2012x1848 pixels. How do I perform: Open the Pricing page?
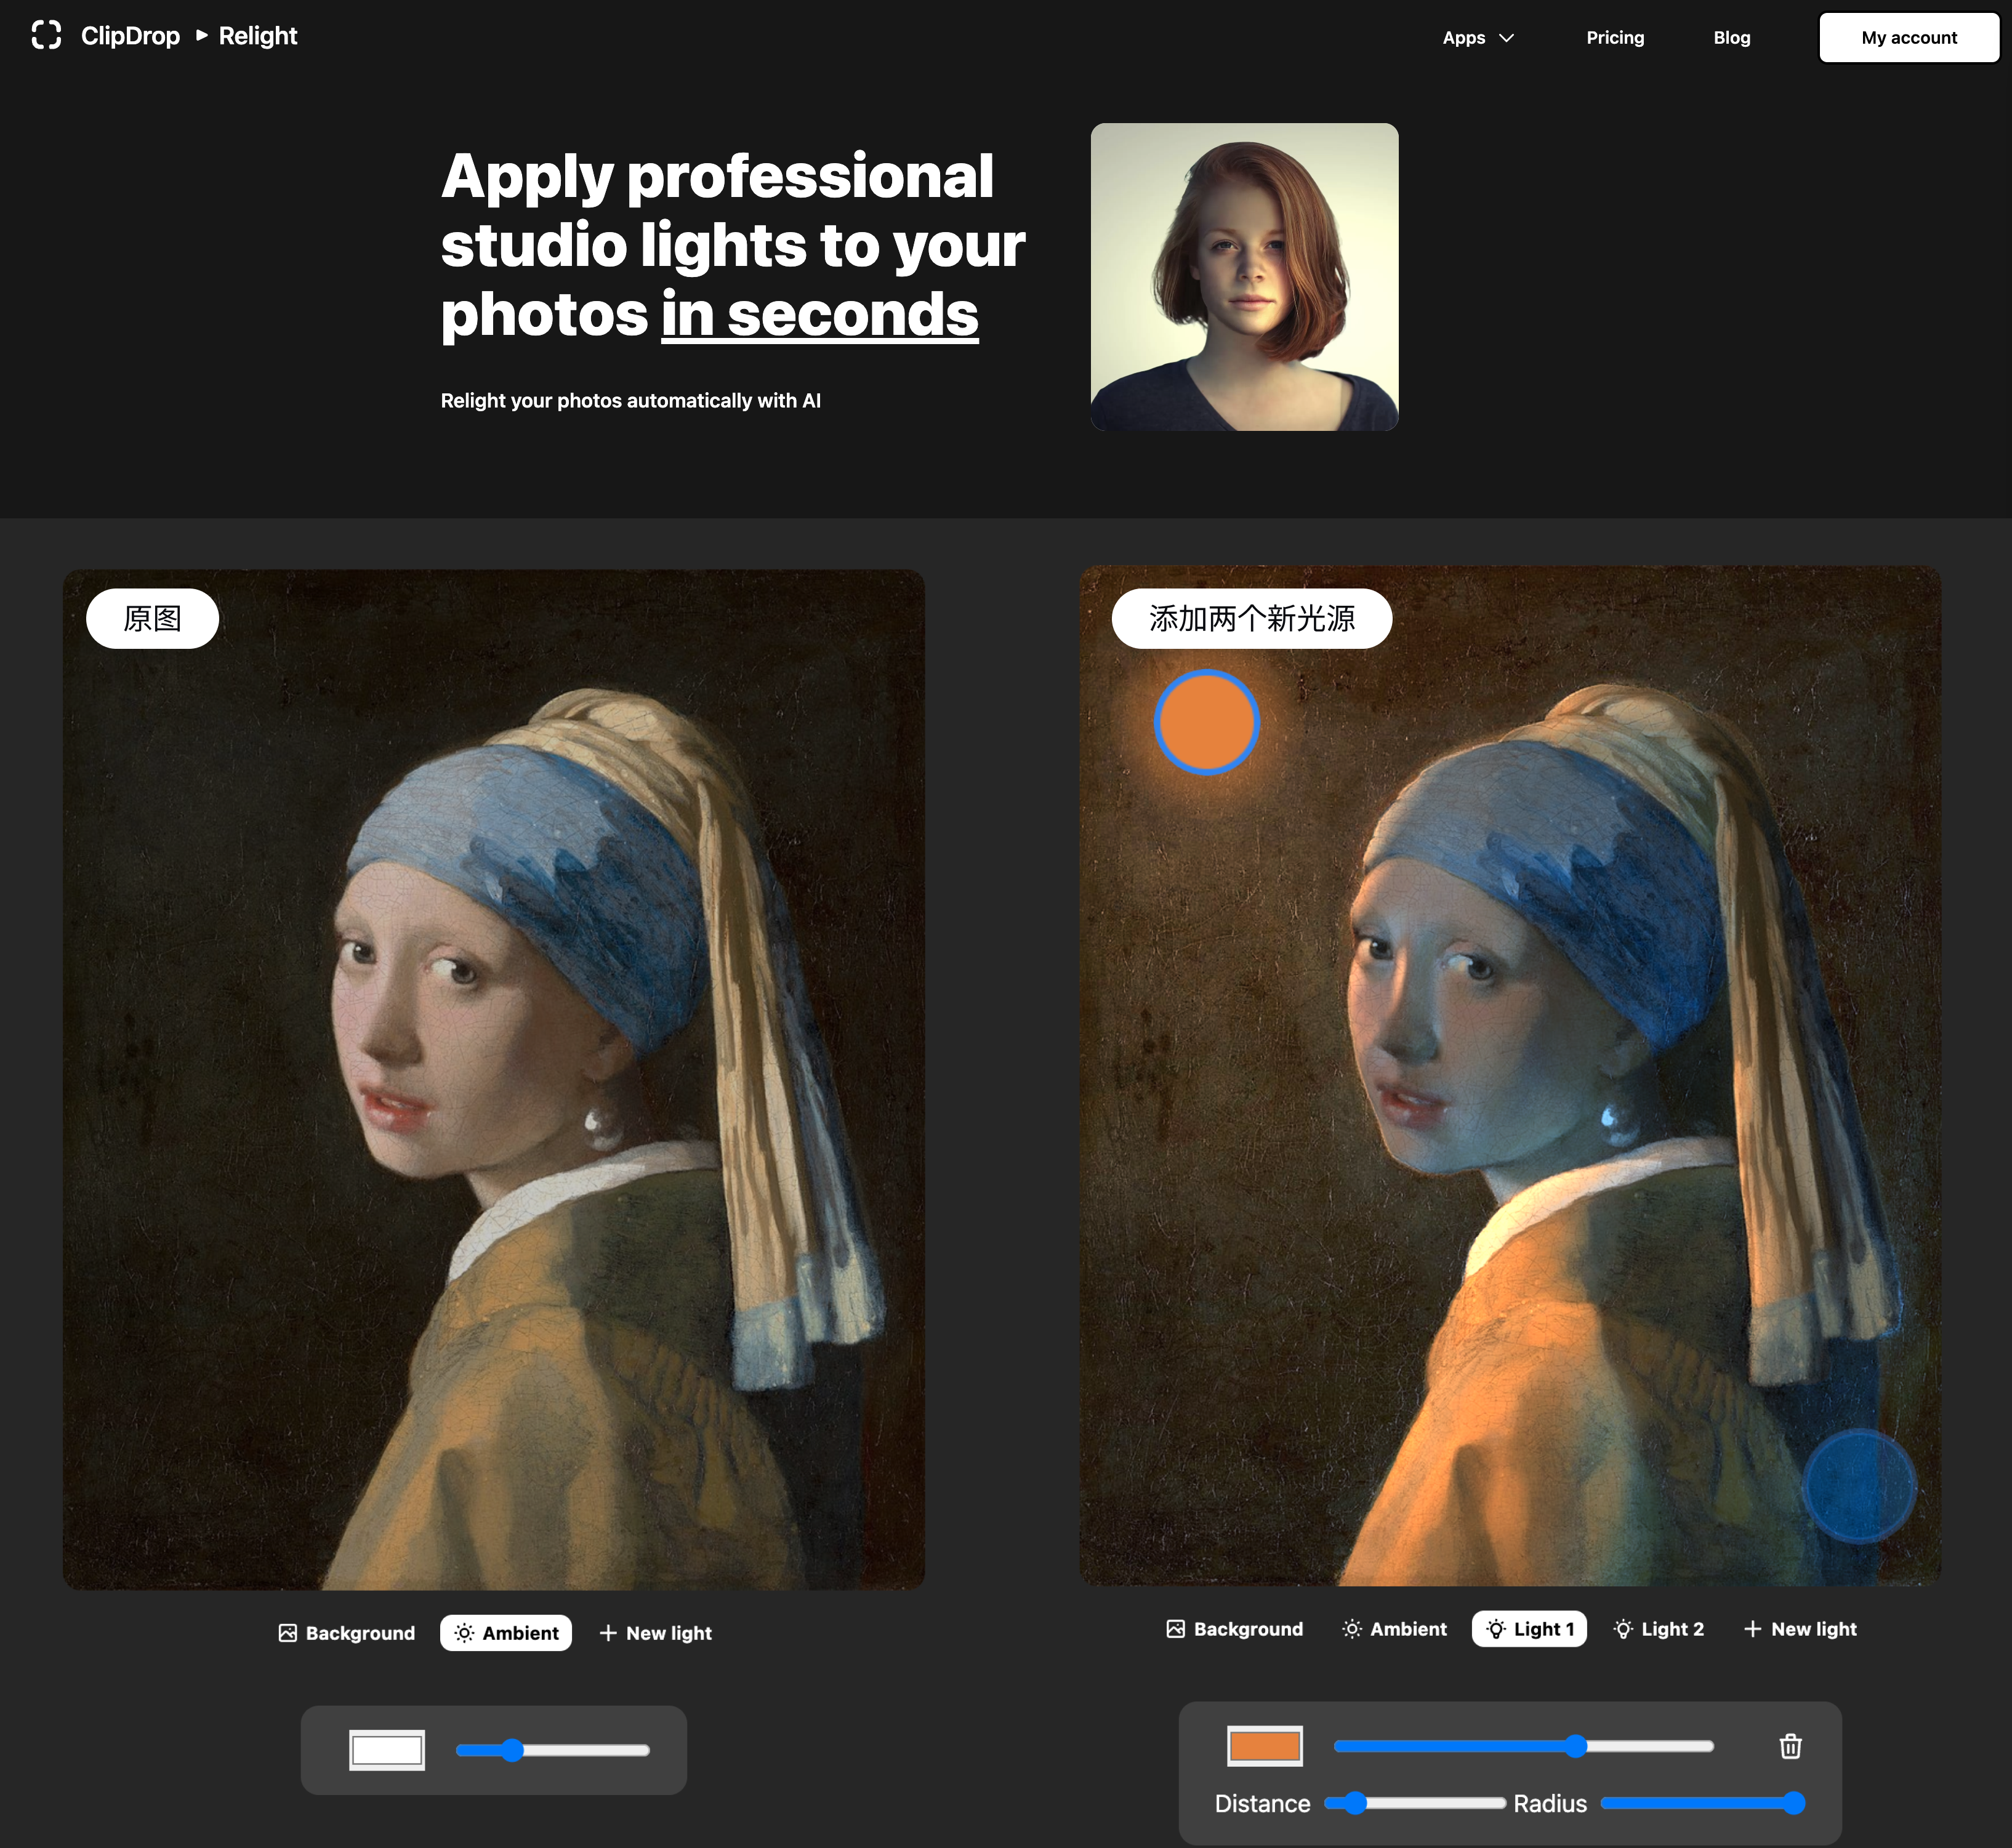[x=1614, y=38]
